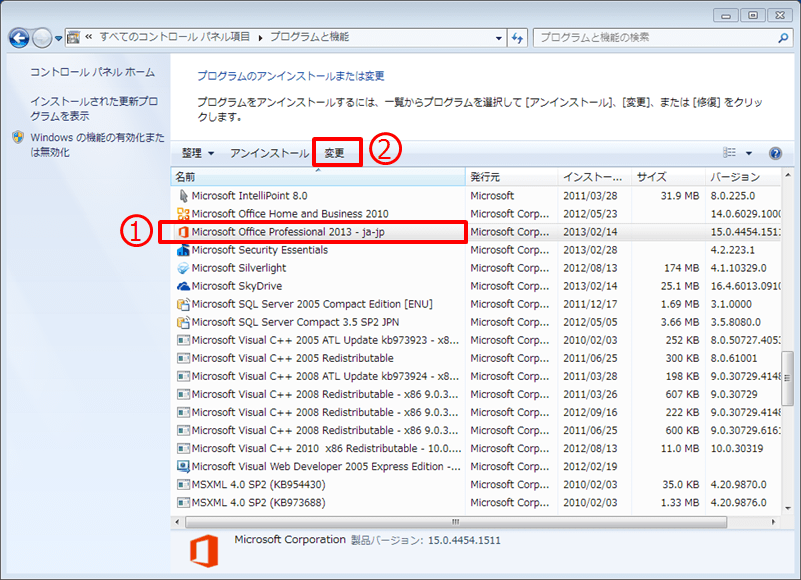
Task: Select the Microsoft Silverlight icon
Action: coord(183,268)
